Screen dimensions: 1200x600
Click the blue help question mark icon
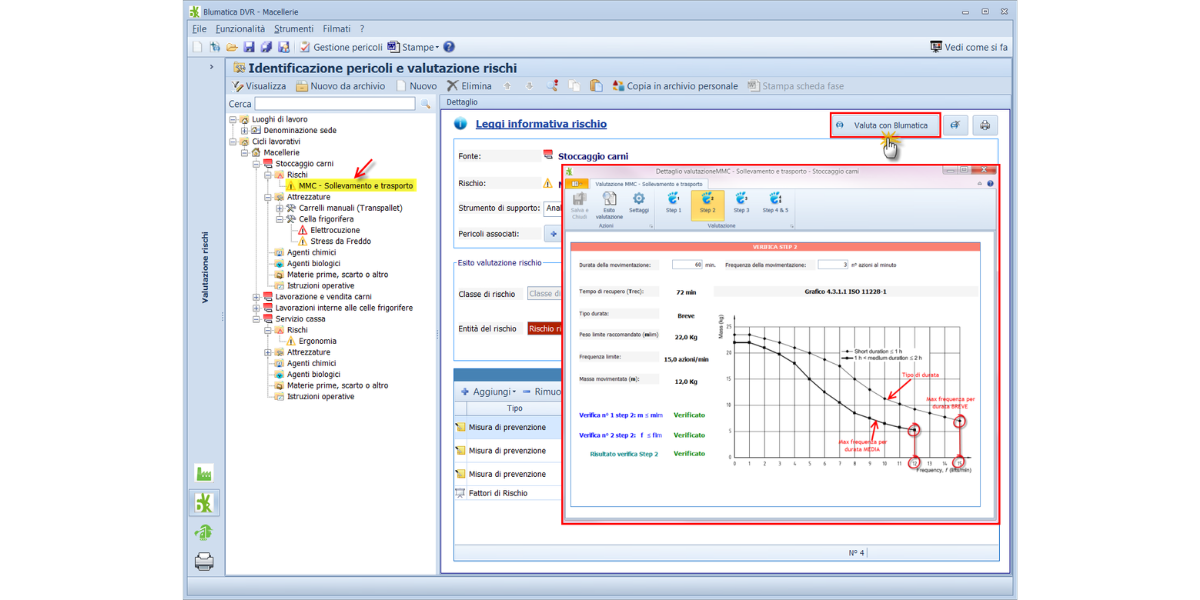pyautogui.click(x=449, y=47)
